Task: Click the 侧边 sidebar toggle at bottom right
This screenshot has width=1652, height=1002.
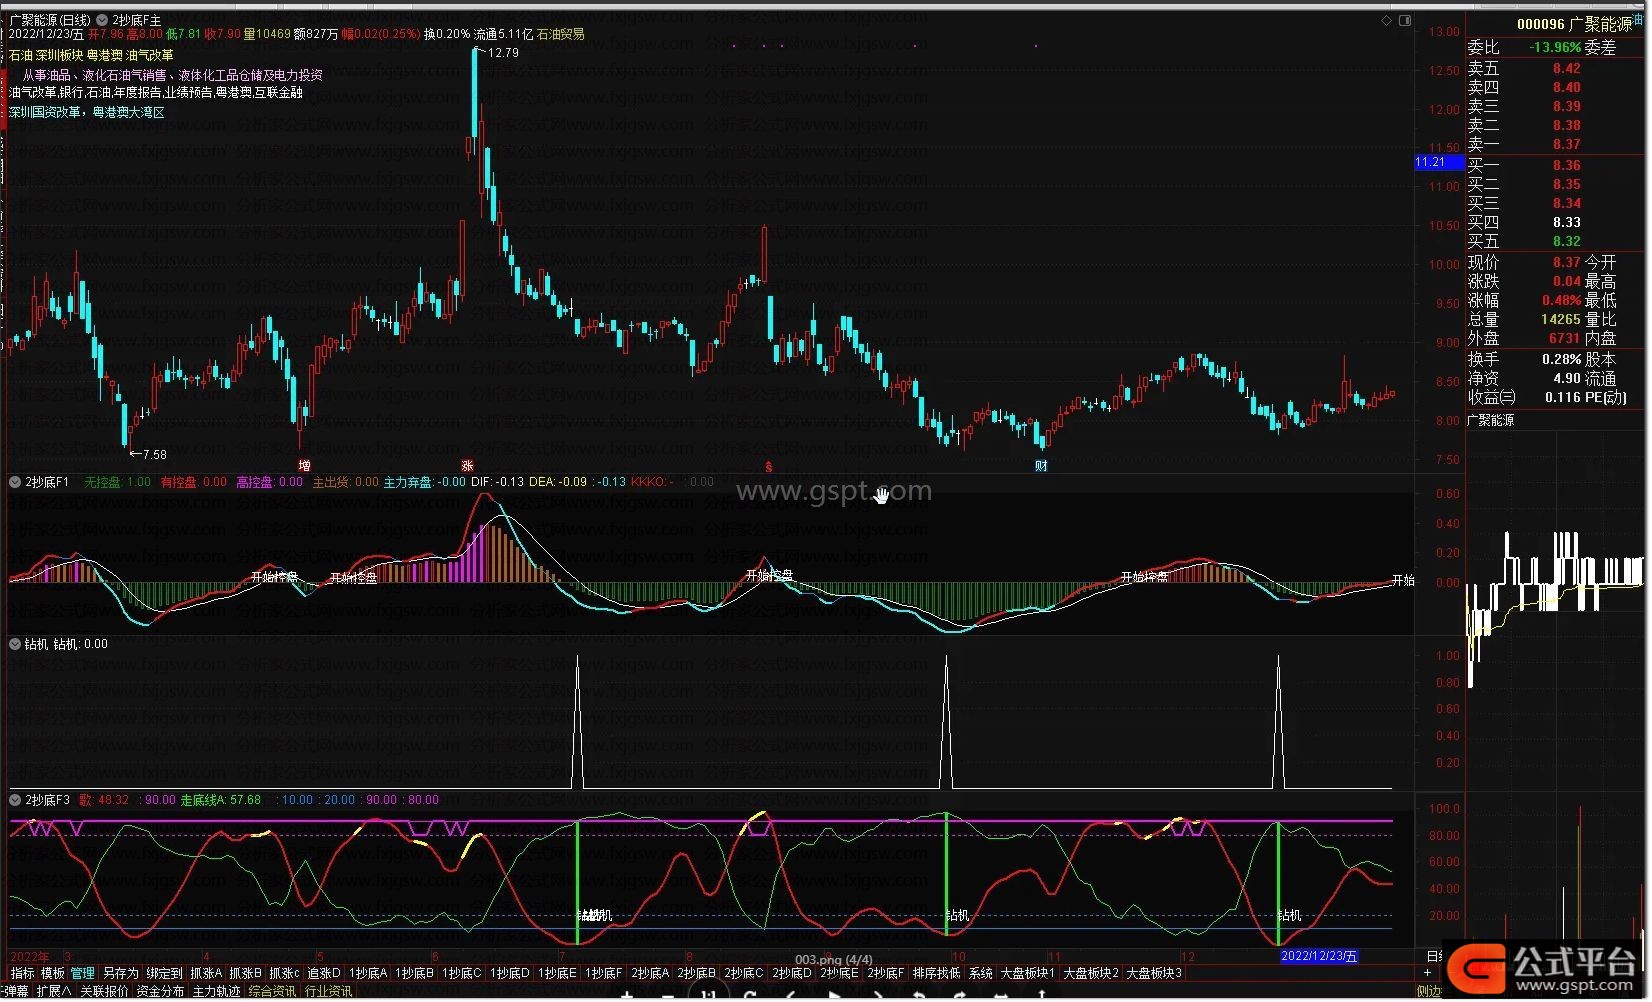Action: (x=1430, y=992)
